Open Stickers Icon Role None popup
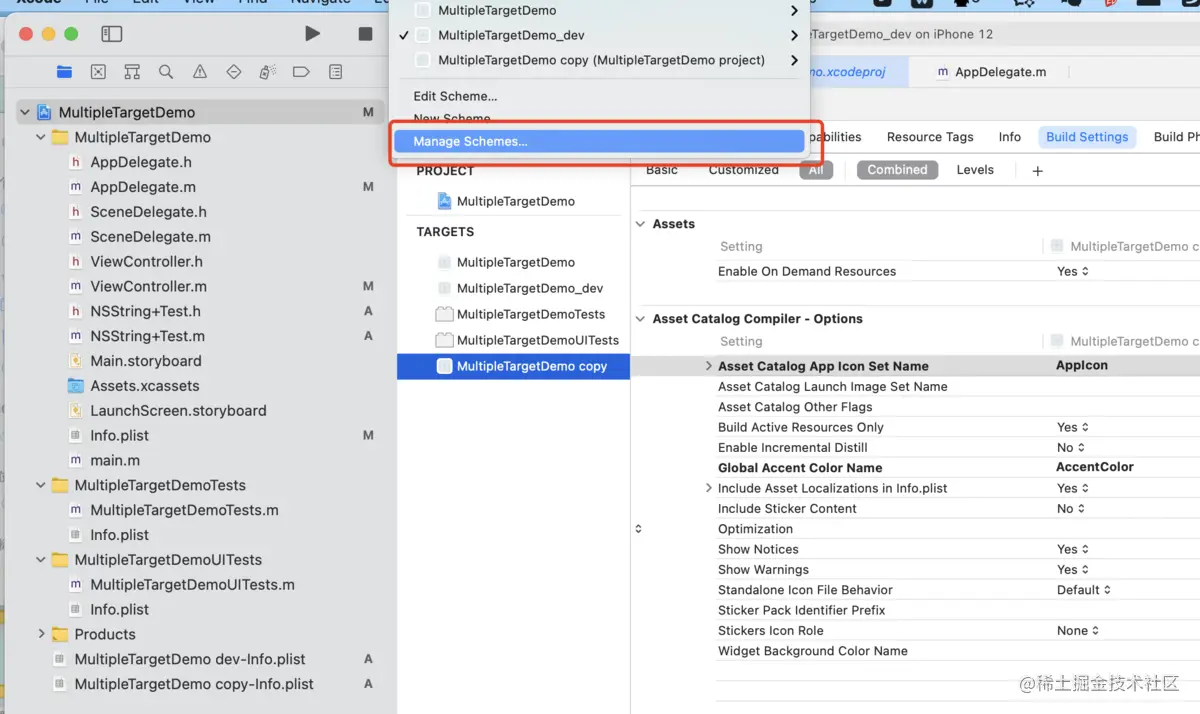 point(1078,631)
